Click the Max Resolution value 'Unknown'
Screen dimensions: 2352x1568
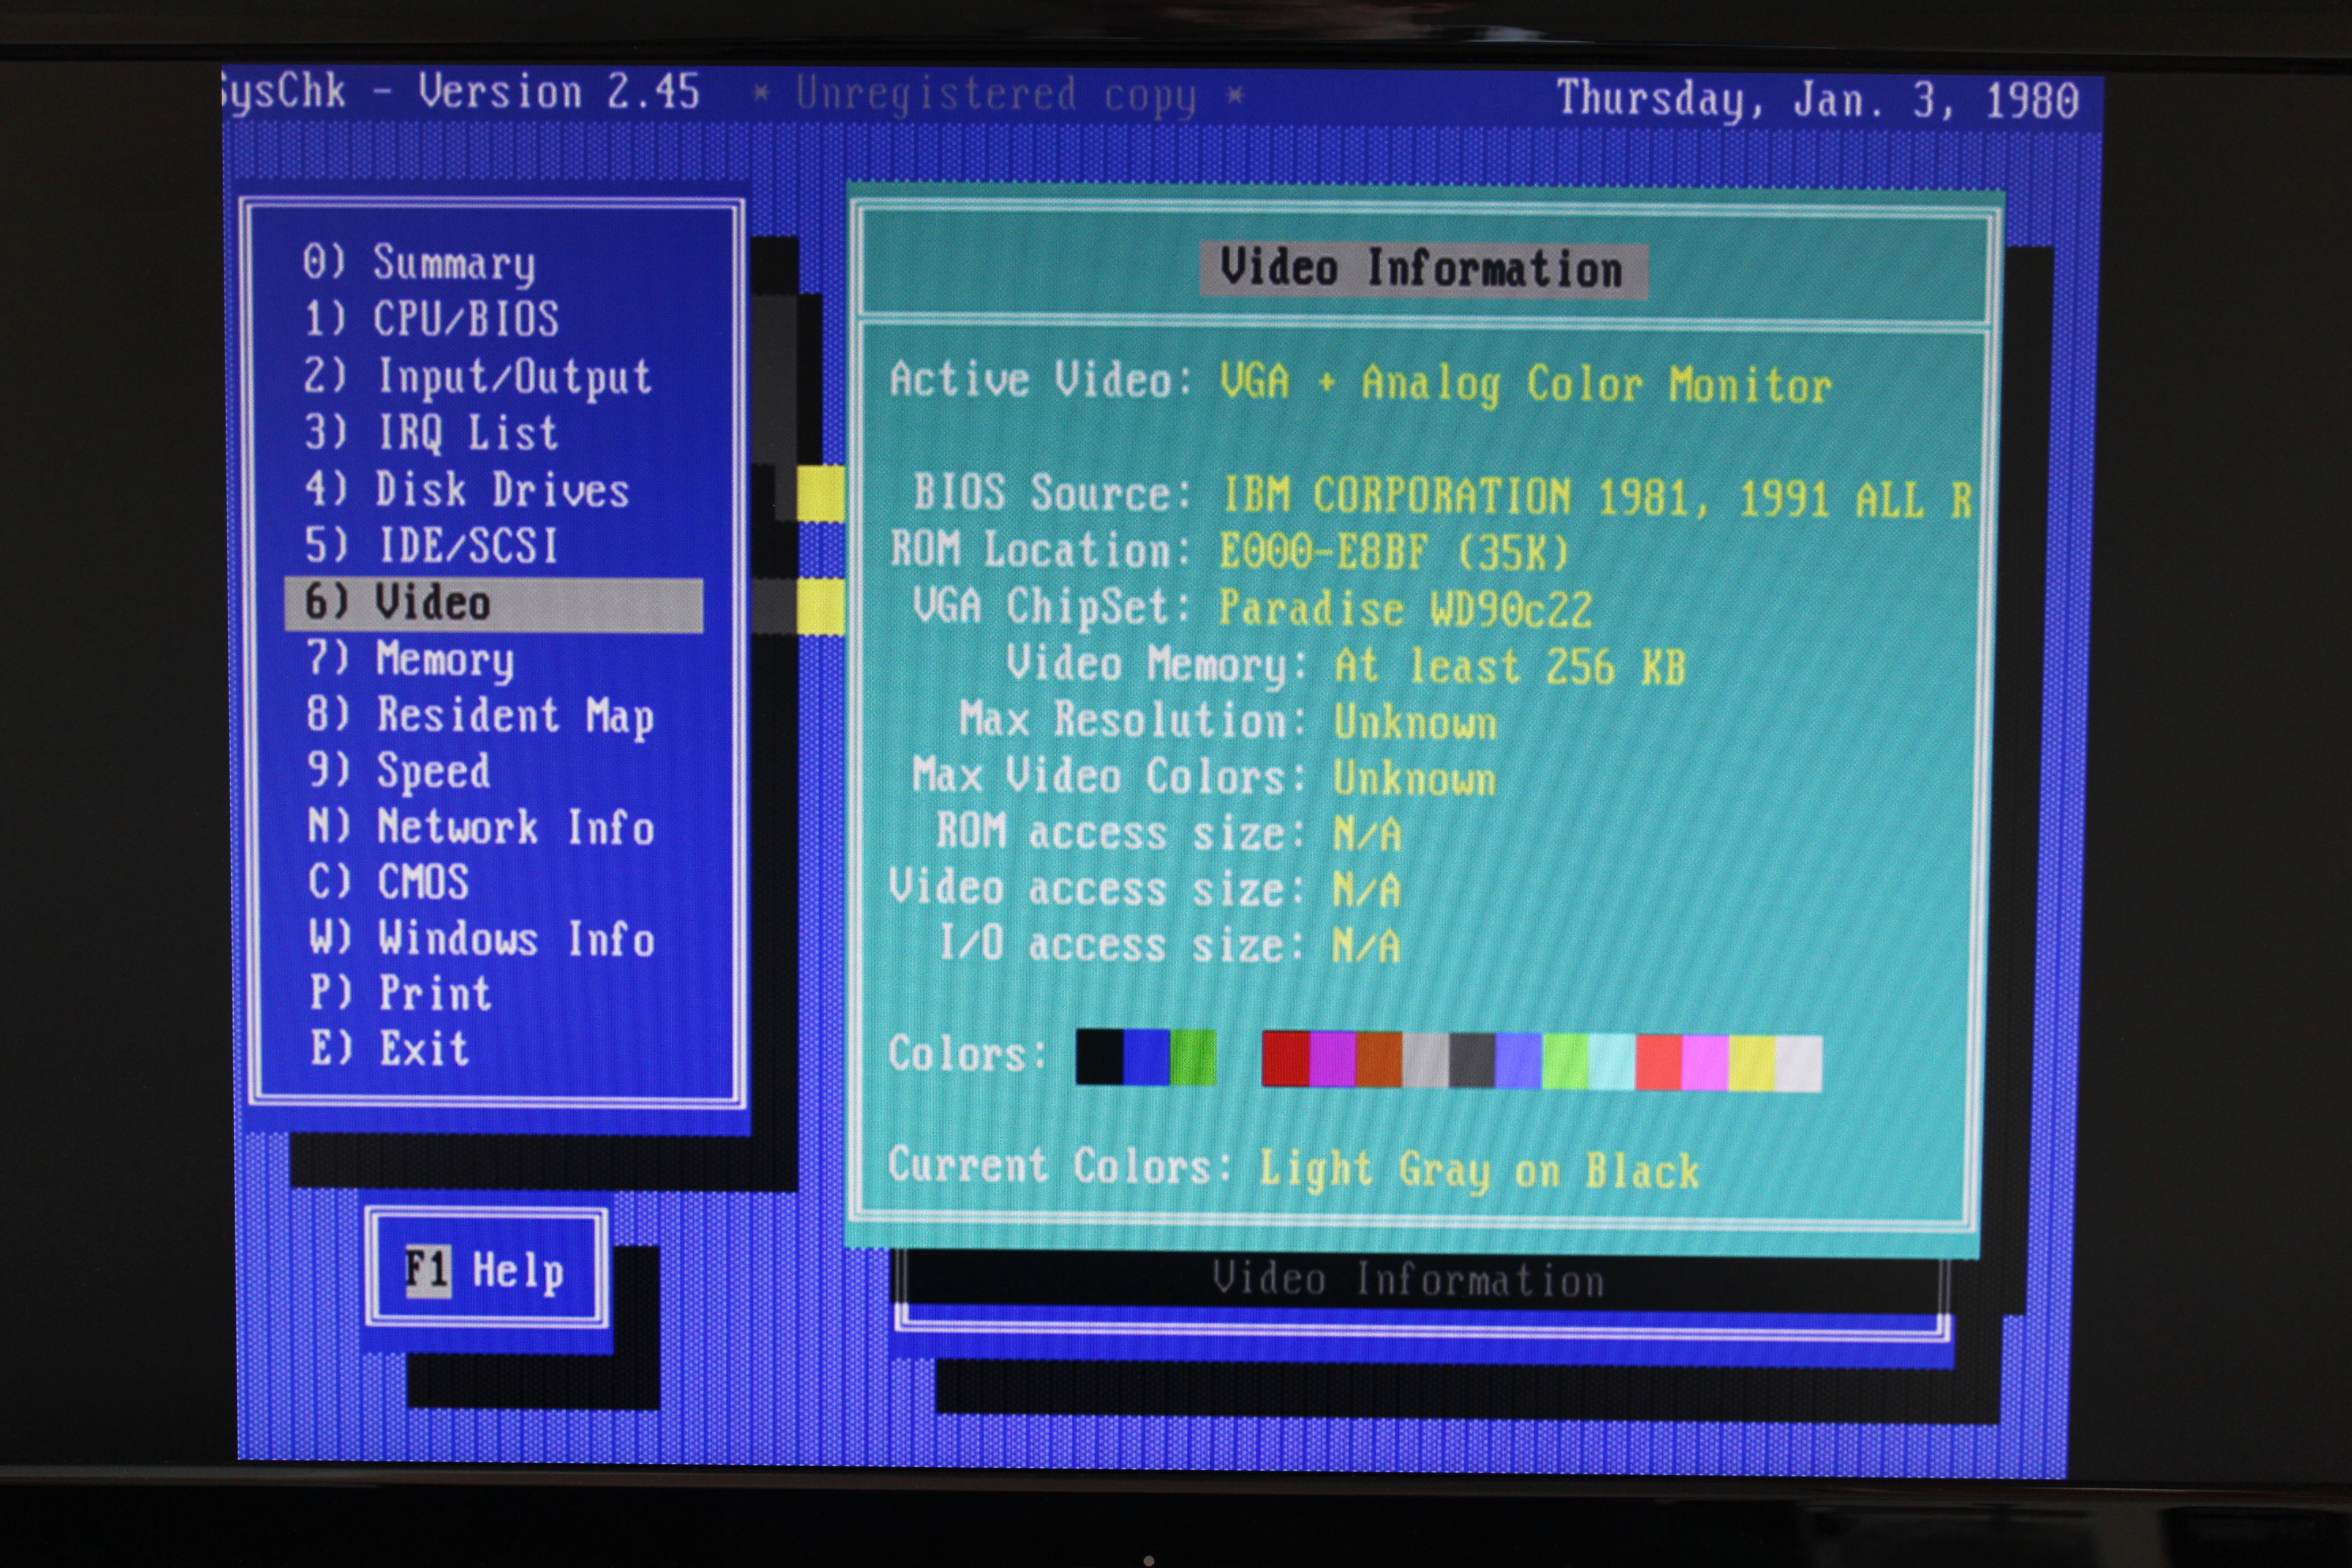pyautogui.click(x=1416, y=723)
